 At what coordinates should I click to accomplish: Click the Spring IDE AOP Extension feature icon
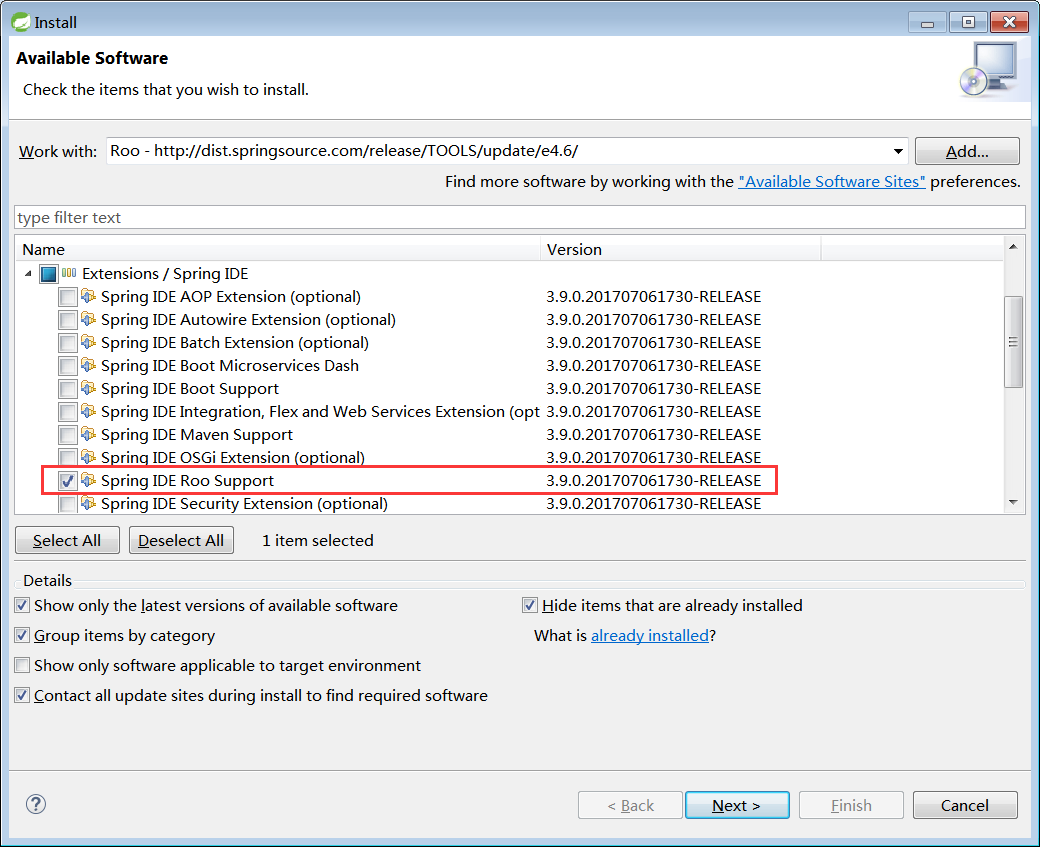tap(88, 296)
